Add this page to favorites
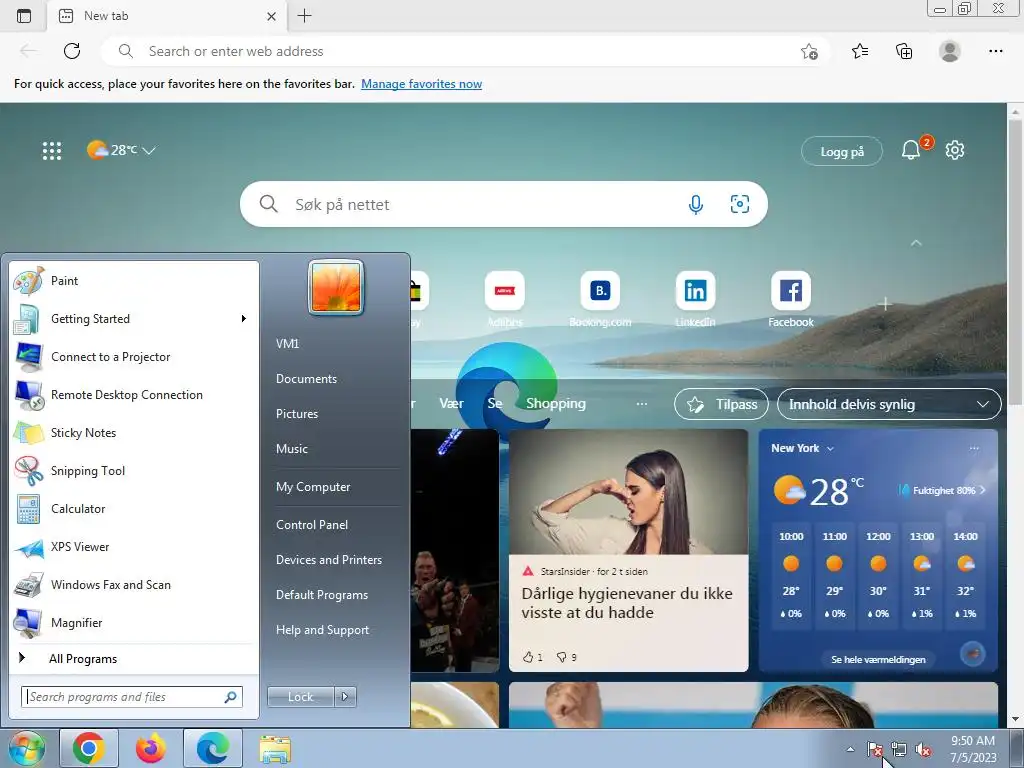Viewport: 1024px width, 768px height. pyautogui.click(x=809, y=52)
